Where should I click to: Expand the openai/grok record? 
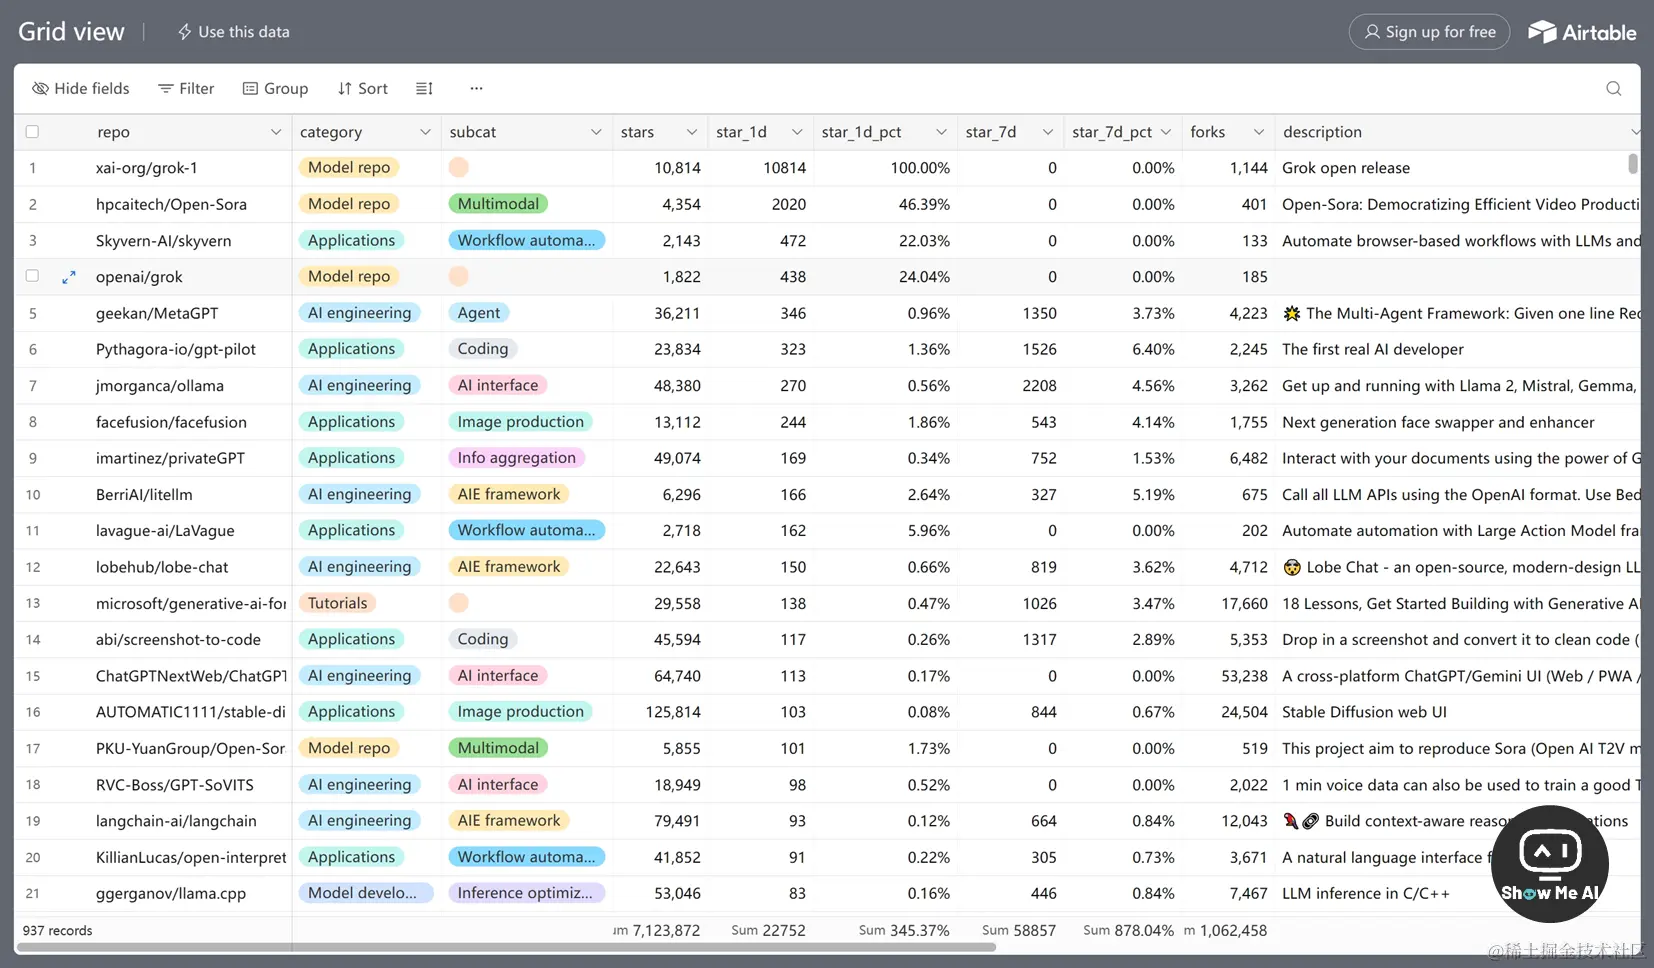[69, 277]
